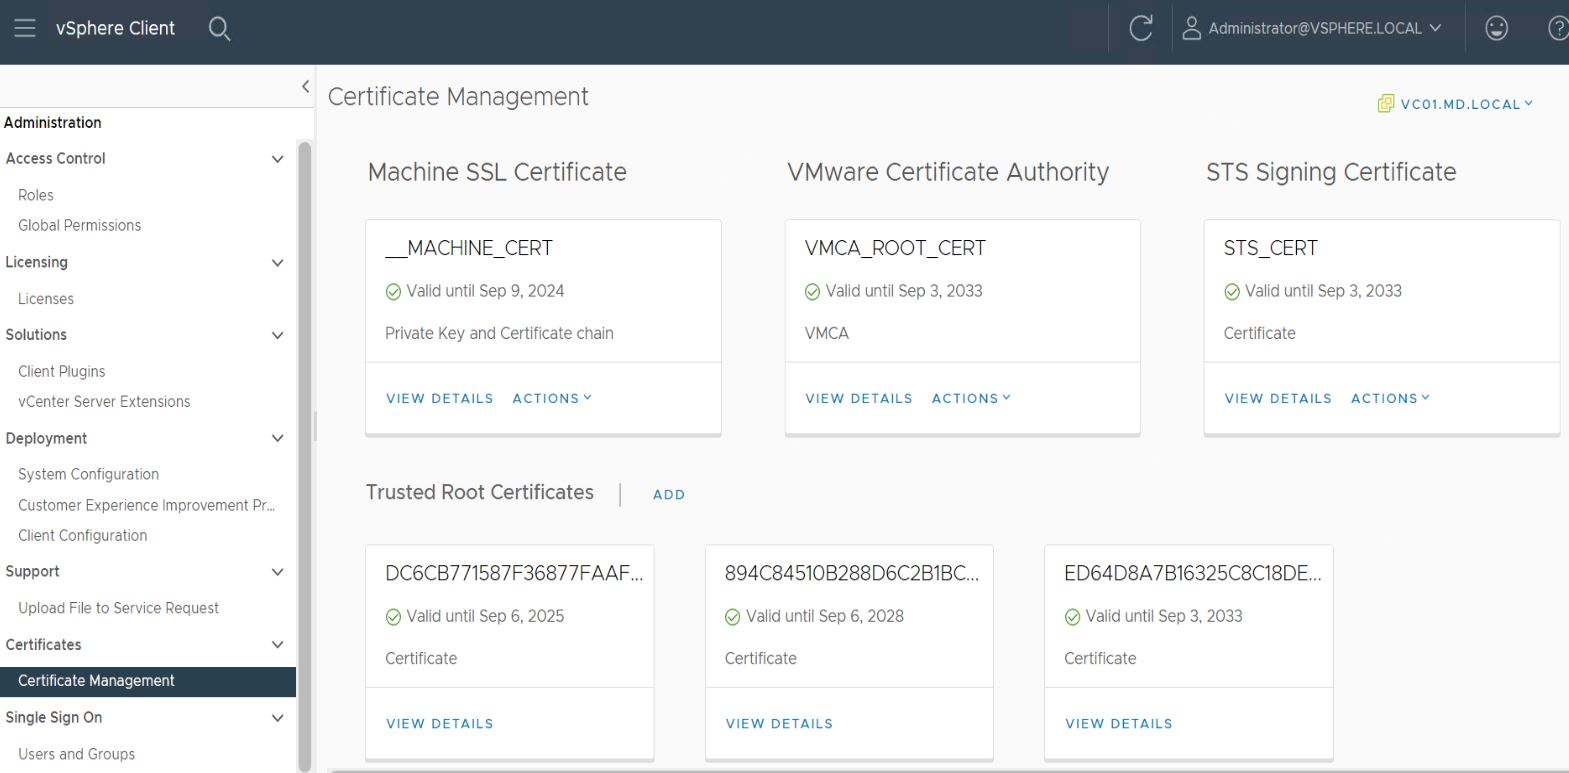The height and width of the screenshot is (773, 1569).
Task: Open the hamburger navigation menu
Action: (x=25, y=28)
